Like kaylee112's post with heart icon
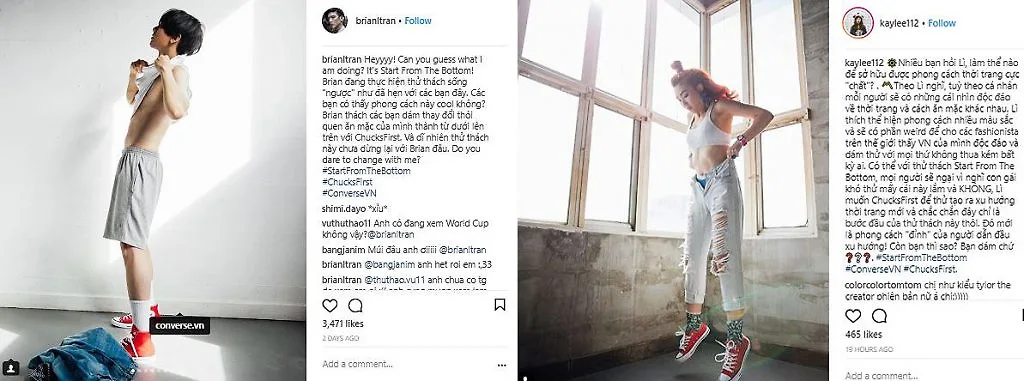1024x381 pixels. click(x=853, y=316)
